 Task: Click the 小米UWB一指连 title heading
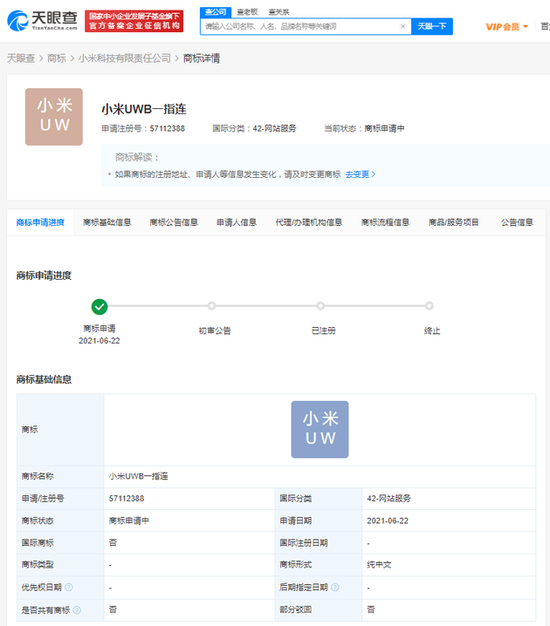pos(144,109)
